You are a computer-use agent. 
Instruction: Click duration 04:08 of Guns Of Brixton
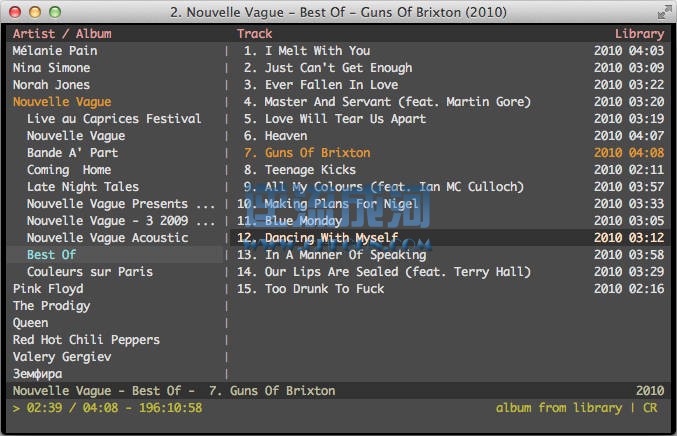click(x=646, y=153)
